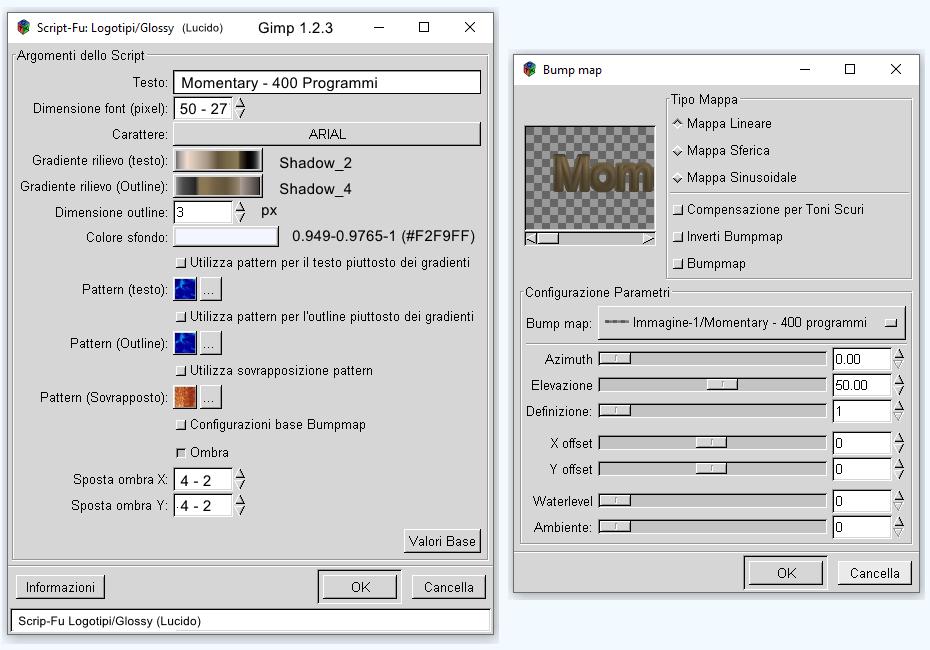Click the Script-Fu window title icon
This screenshot has width=930, height=650.
[23, 27]
